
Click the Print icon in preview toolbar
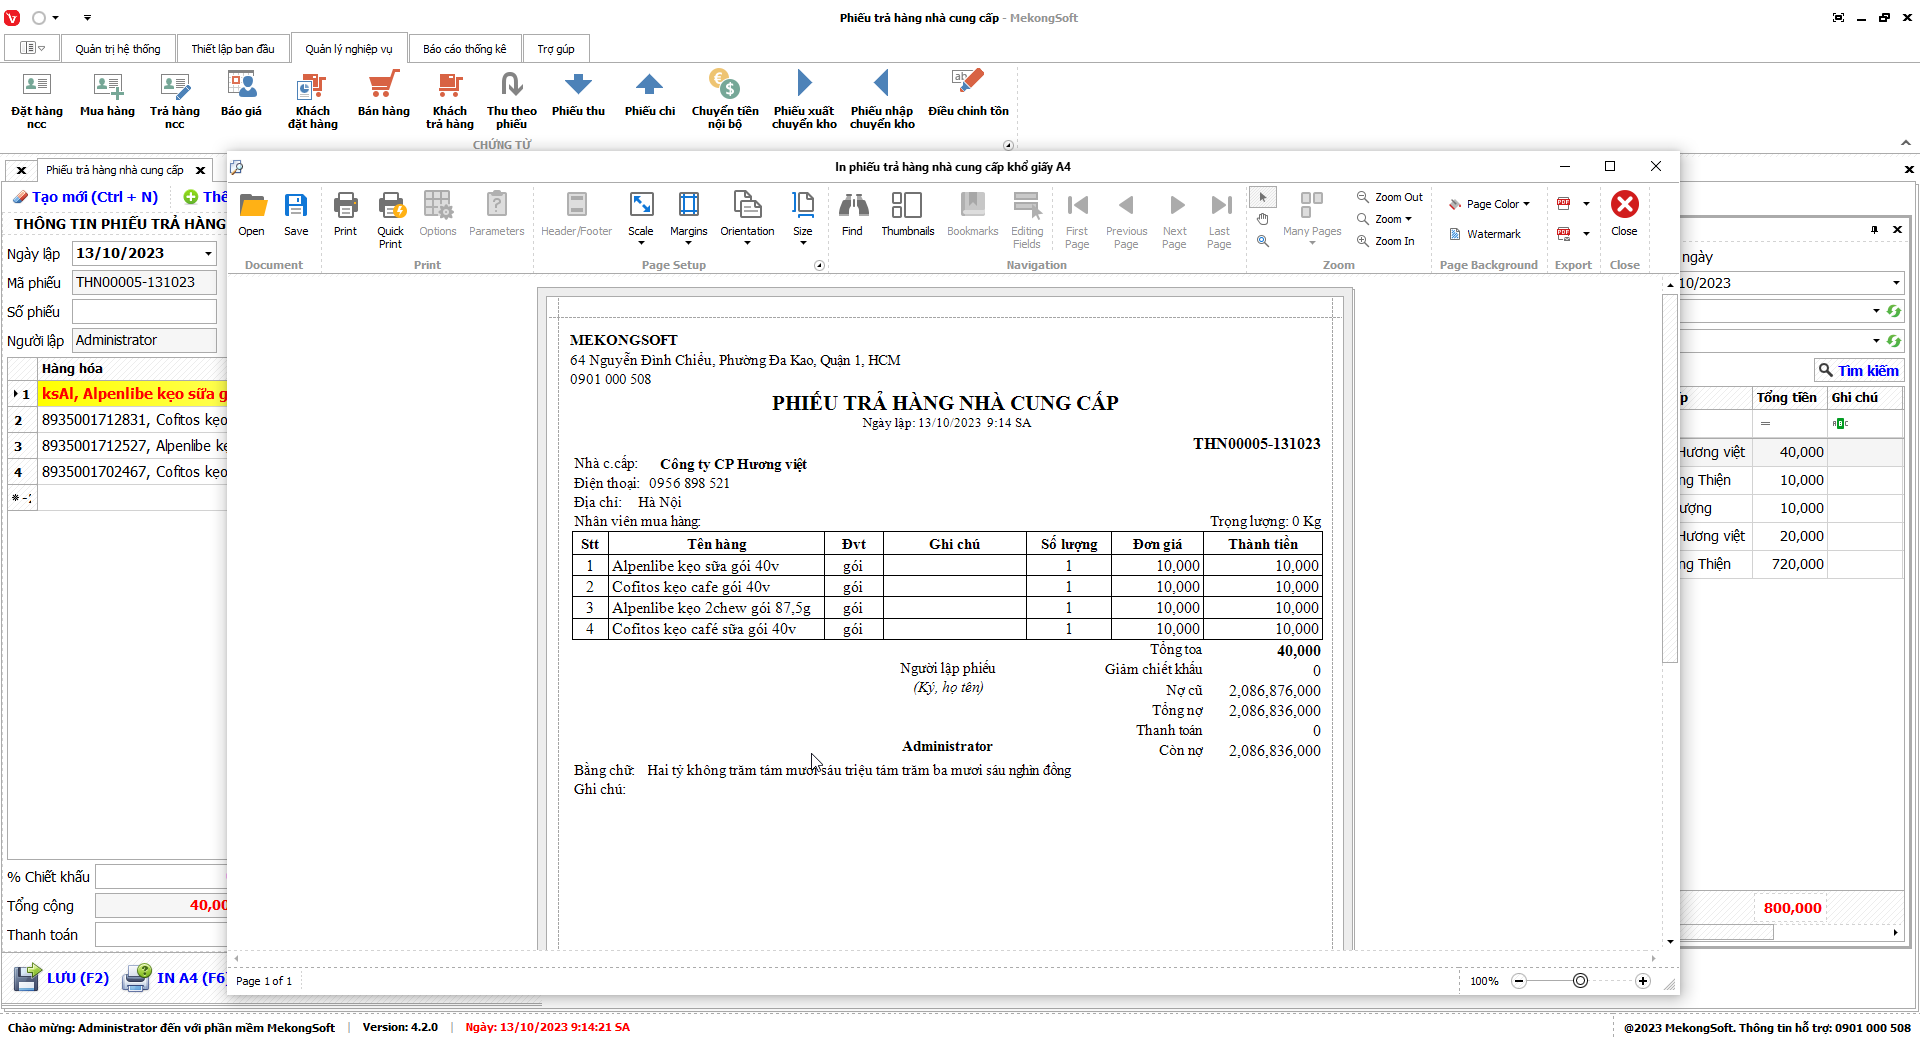coord(345,215)
